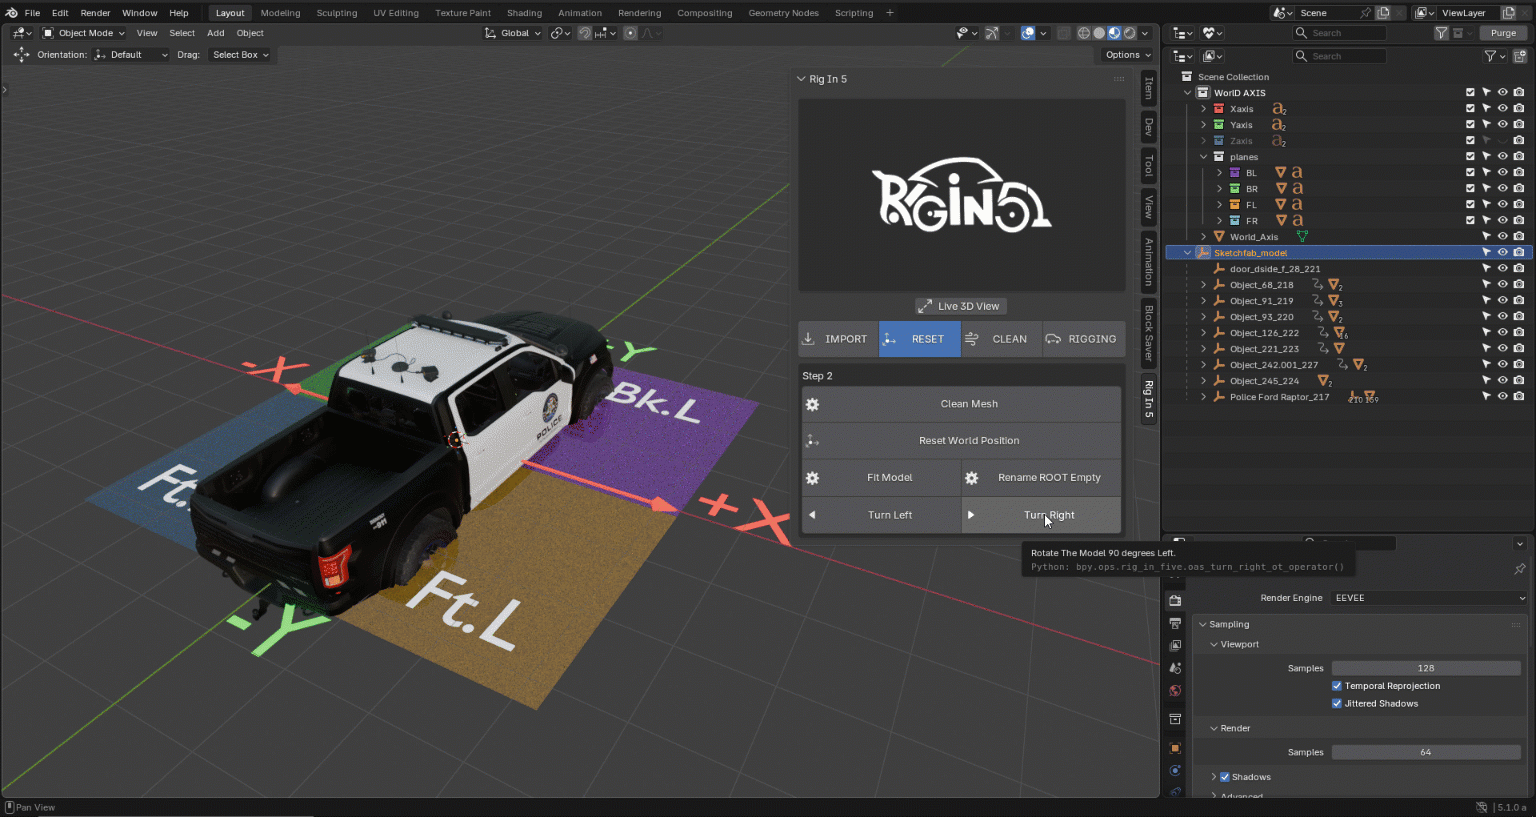Click the Rename ROOT Empty gear icon

971,478
